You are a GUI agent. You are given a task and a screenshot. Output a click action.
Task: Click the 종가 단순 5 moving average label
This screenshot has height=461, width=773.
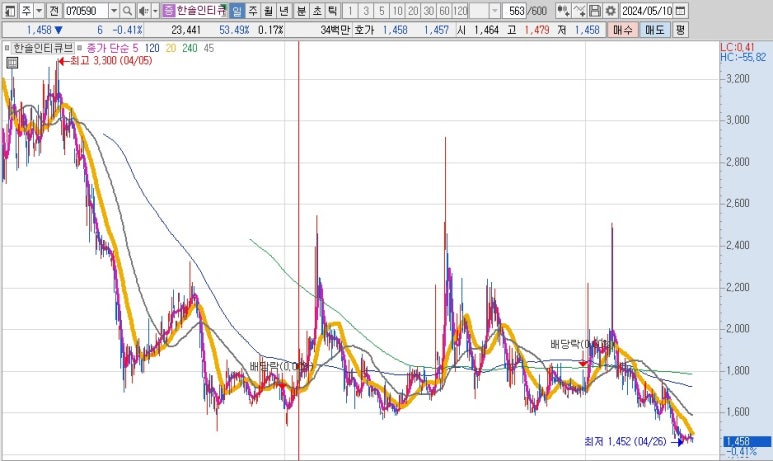[x=112, y=48]
